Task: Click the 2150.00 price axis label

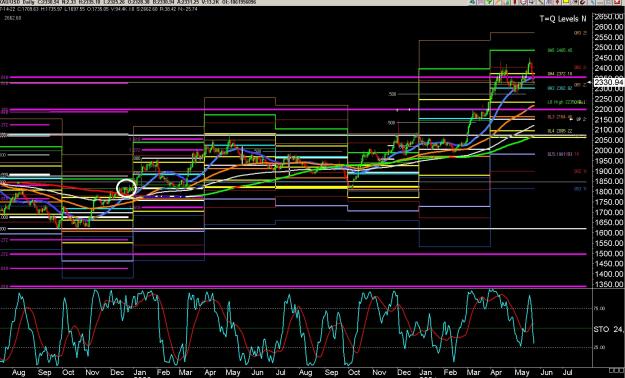Action: pyautogui.click(x=608, y=120)
